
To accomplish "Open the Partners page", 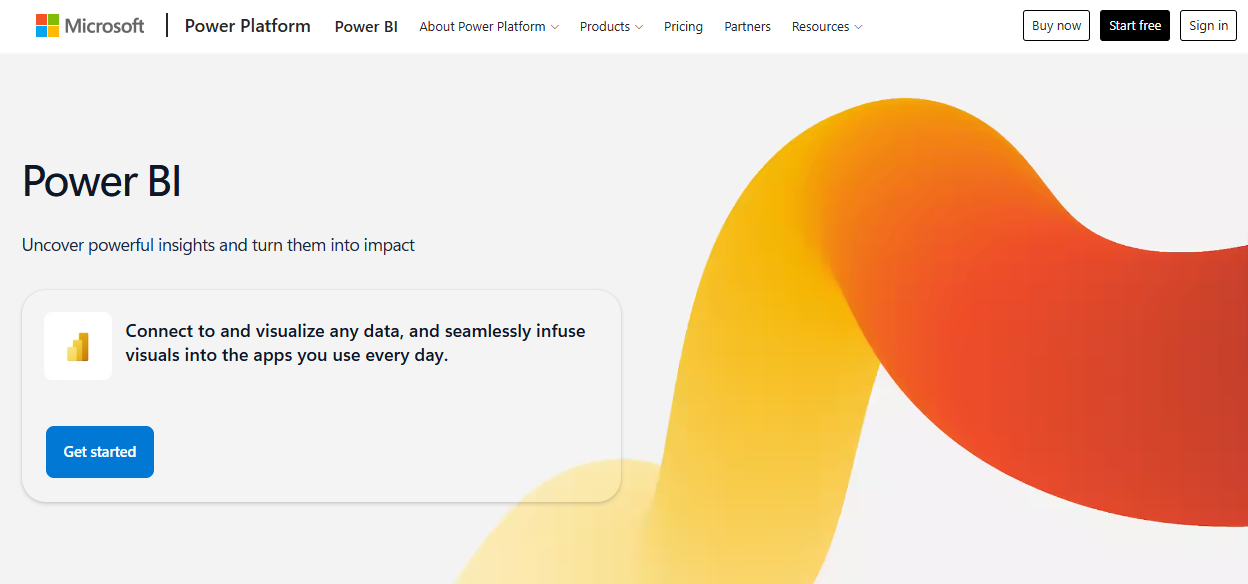I will (747, 27).
